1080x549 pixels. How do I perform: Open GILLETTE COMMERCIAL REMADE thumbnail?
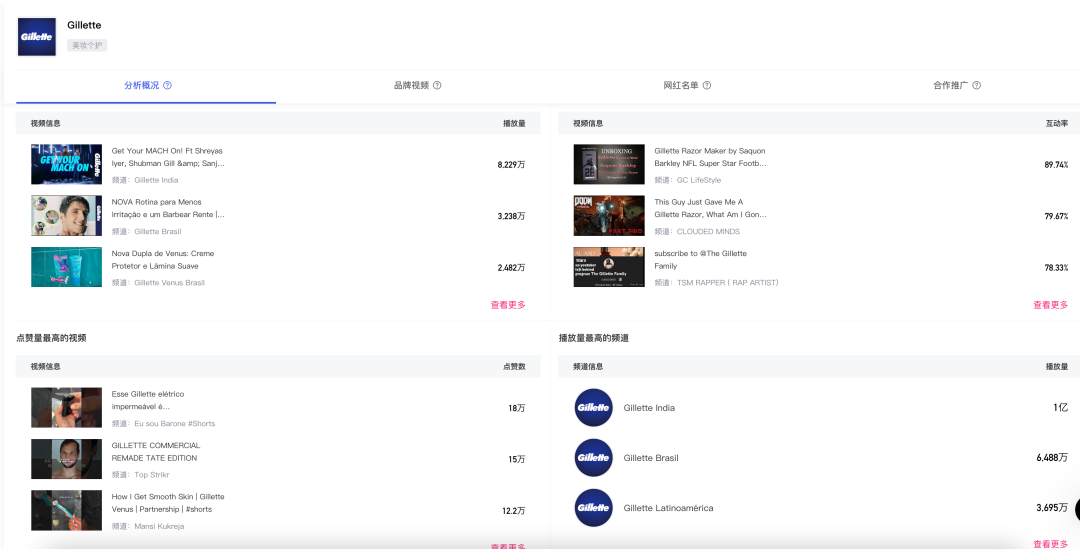point(66,459)
